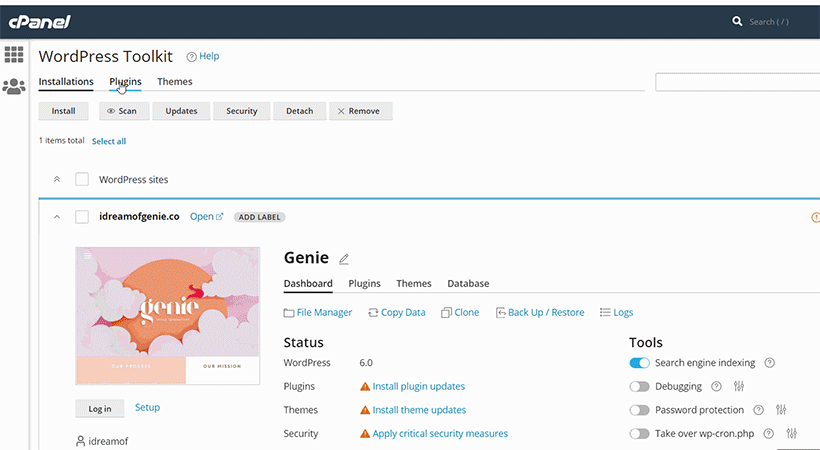
Task: Open wp-cron.php settings sliders icon
Action: coord(792,433)
